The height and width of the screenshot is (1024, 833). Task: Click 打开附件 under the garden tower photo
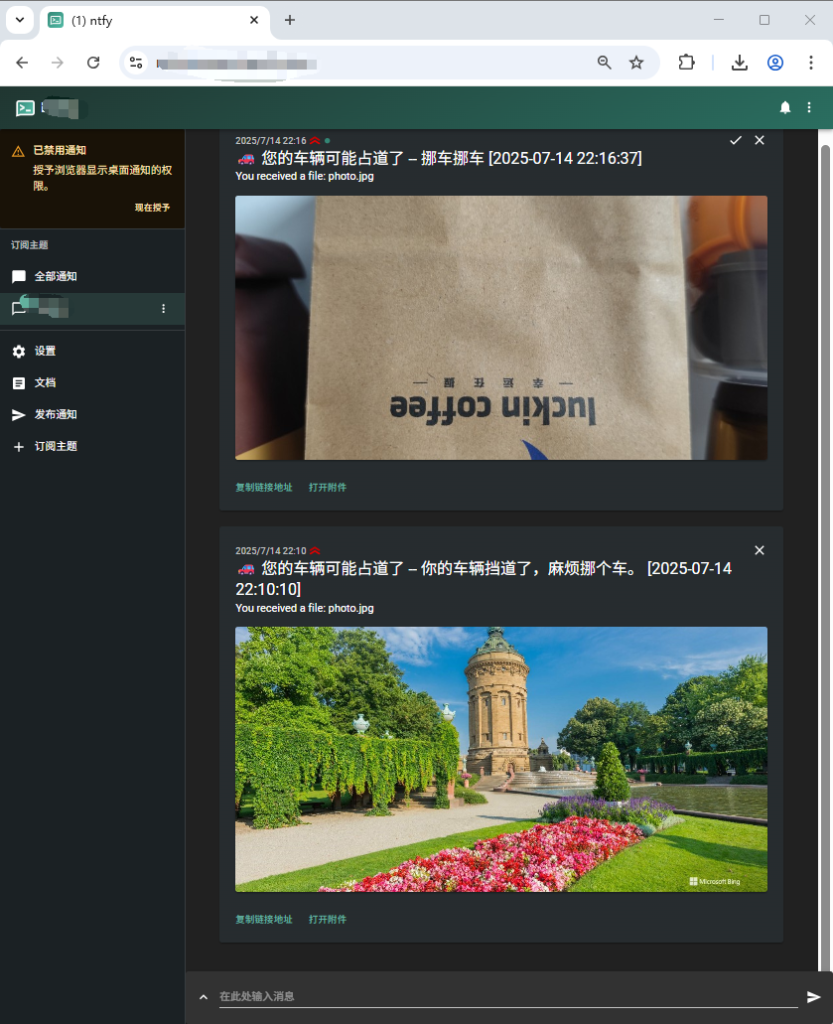(327, 920)
